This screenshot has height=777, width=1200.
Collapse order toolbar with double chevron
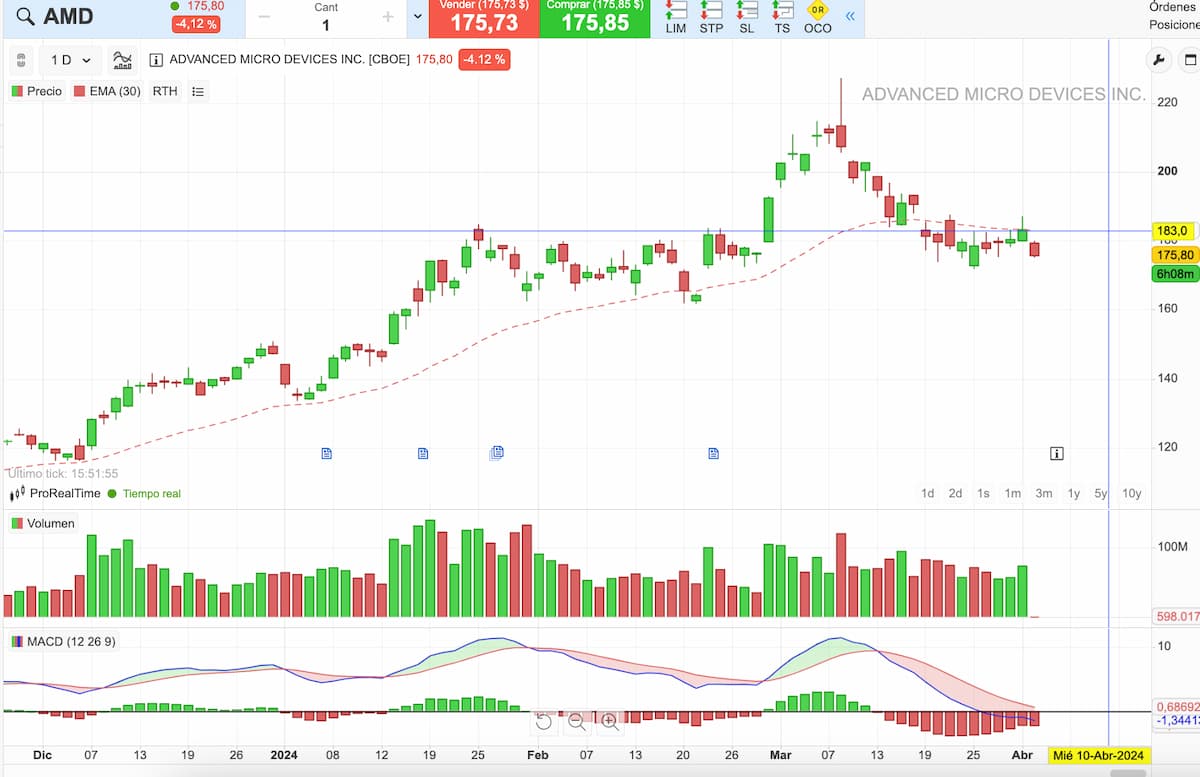tap(850, 17)
